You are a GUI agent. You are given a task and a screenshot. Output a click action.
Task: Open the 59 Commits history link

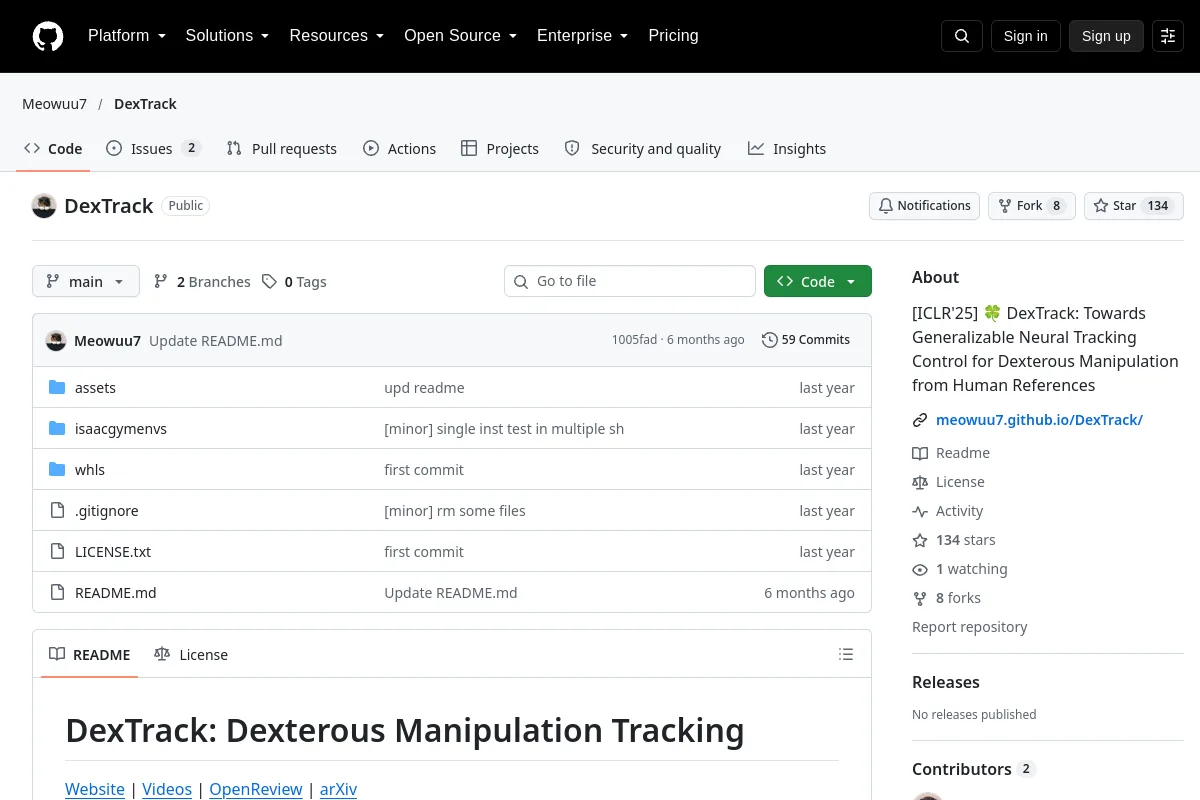coord(806,340)
